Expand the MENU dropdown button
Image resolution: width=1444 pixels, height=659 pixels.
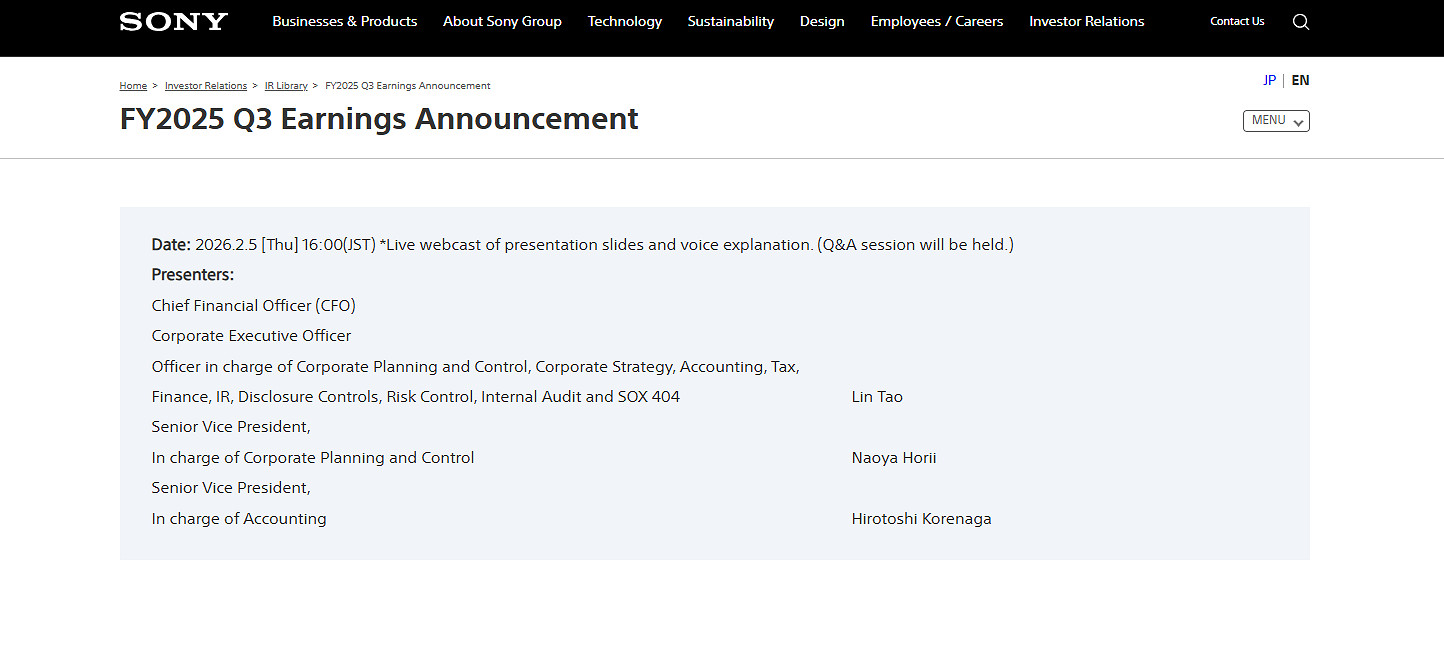1276,121
